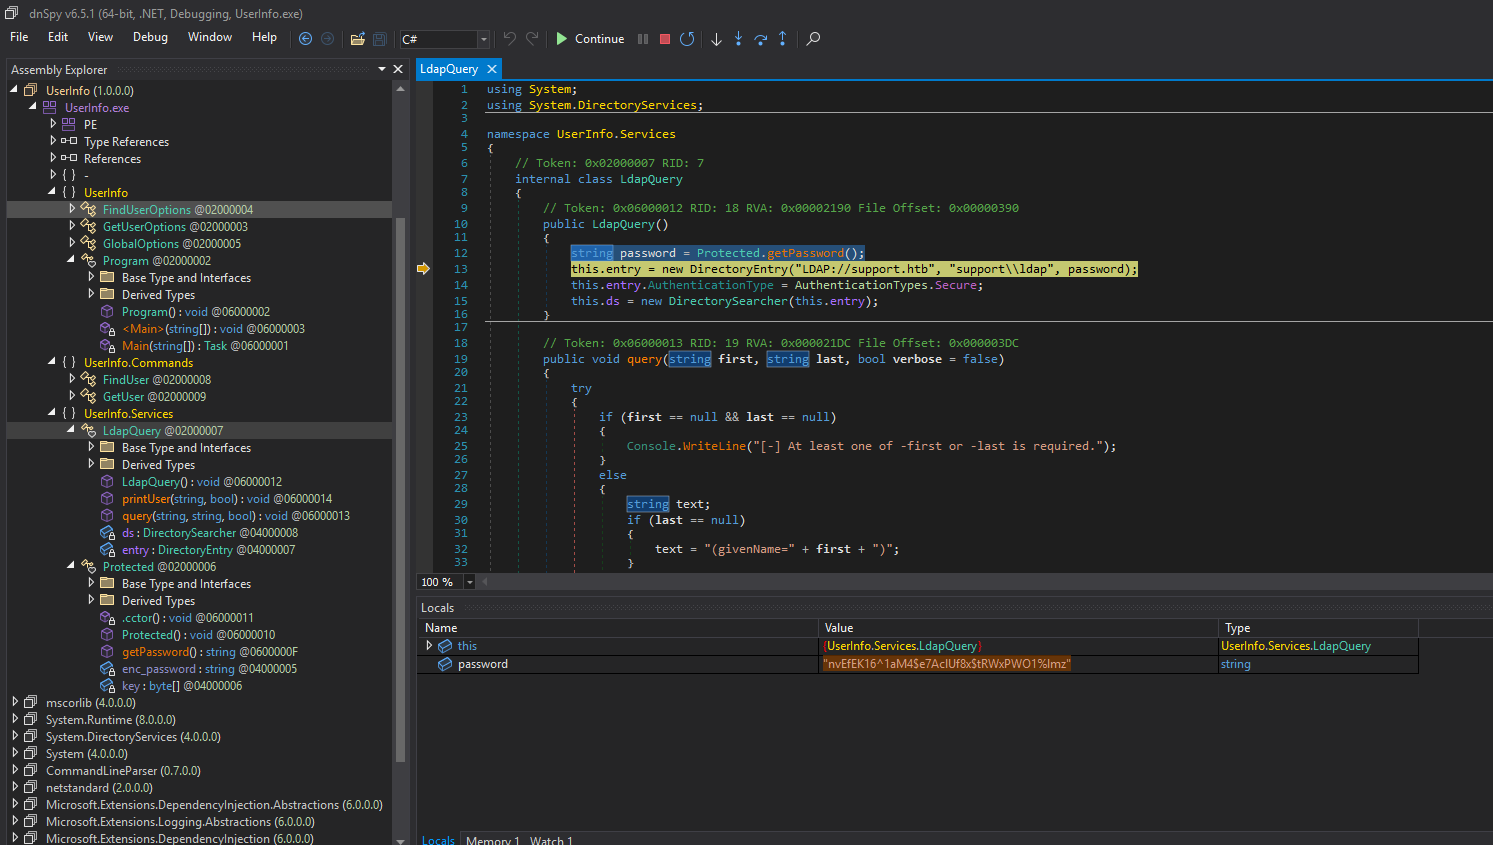Click the Step Over icon
Viewport: 1493px width, 845px height.
pyautogui.click(x=761, y=39)
